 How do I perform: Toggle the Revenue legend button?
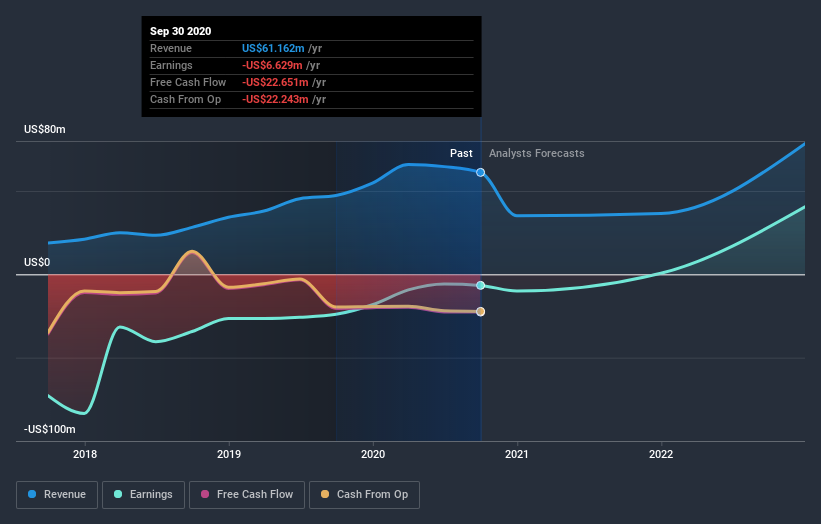57,495
